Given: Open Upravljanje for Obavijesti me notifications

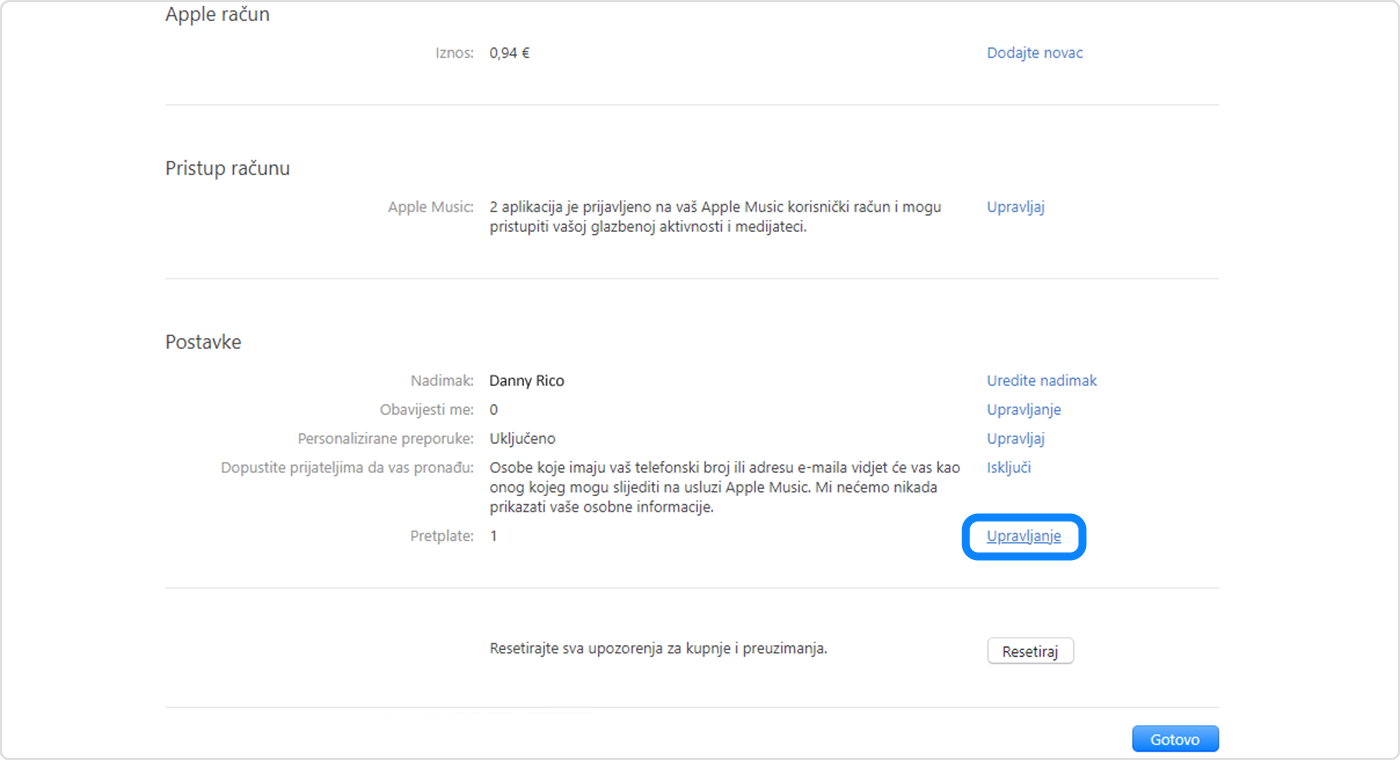Looking at the screenshot, I should (1023, 409).
